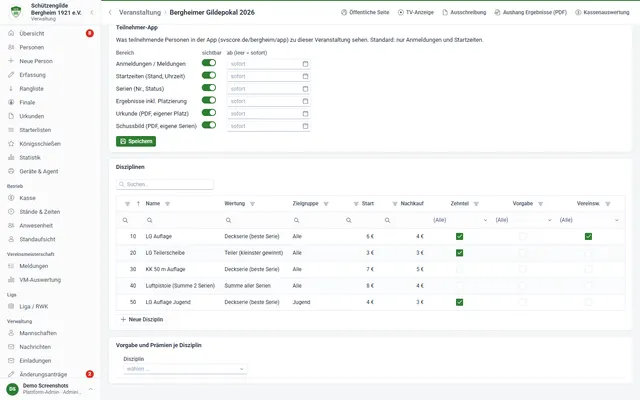Image resolution: width=640 pixels, height=400 pixels.
Task: Click the Liga / RWK icon
Action: [11, 306]
